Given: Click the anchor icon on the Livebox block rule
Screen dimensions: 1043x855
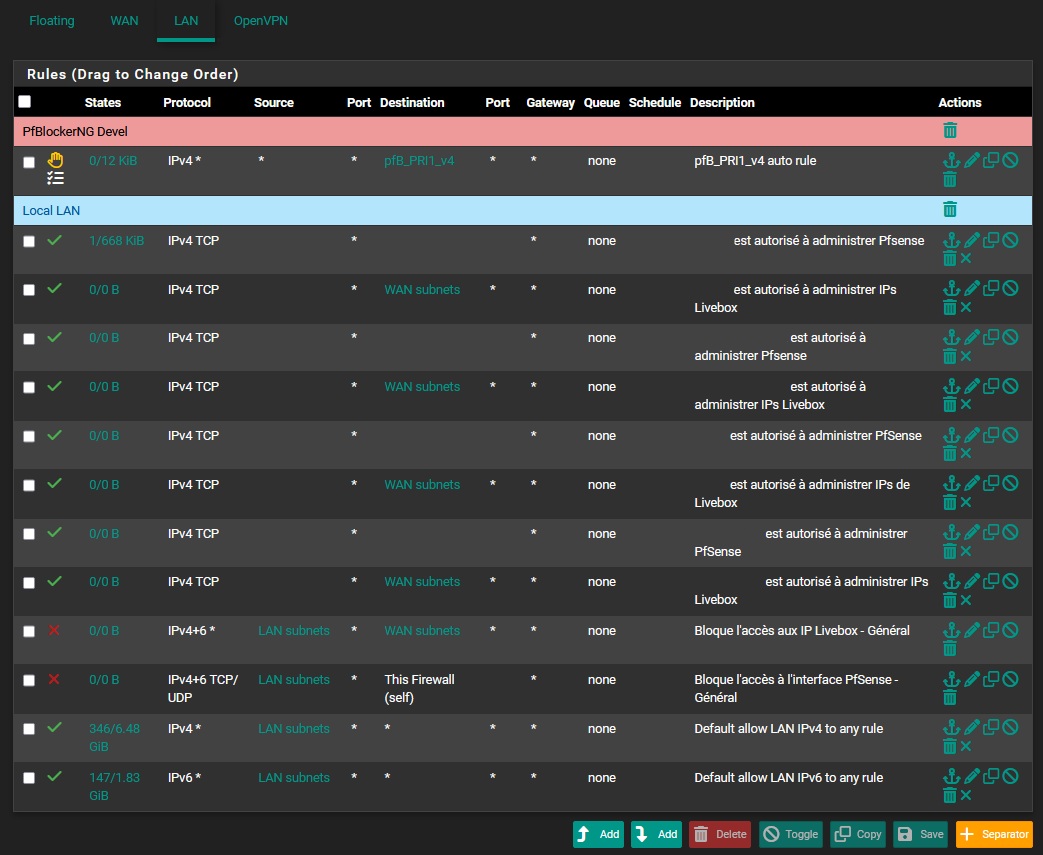Looking at the screenshot, I should 951,630.
